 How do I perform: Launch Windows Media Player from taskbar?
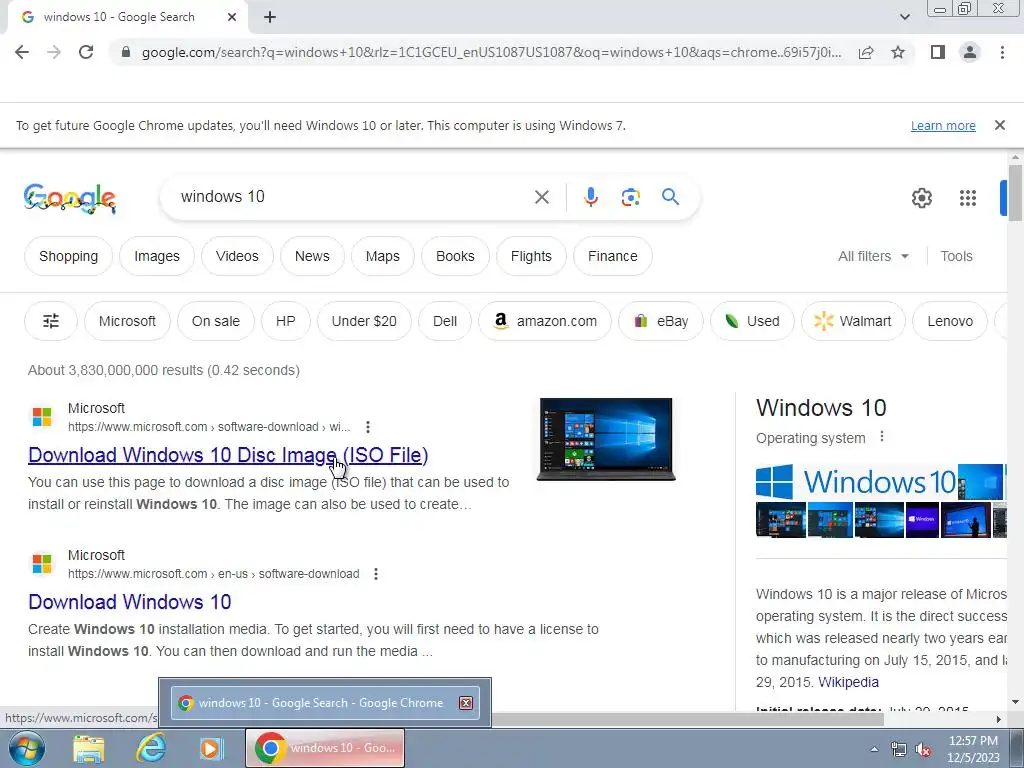click(x=211, y=748)
